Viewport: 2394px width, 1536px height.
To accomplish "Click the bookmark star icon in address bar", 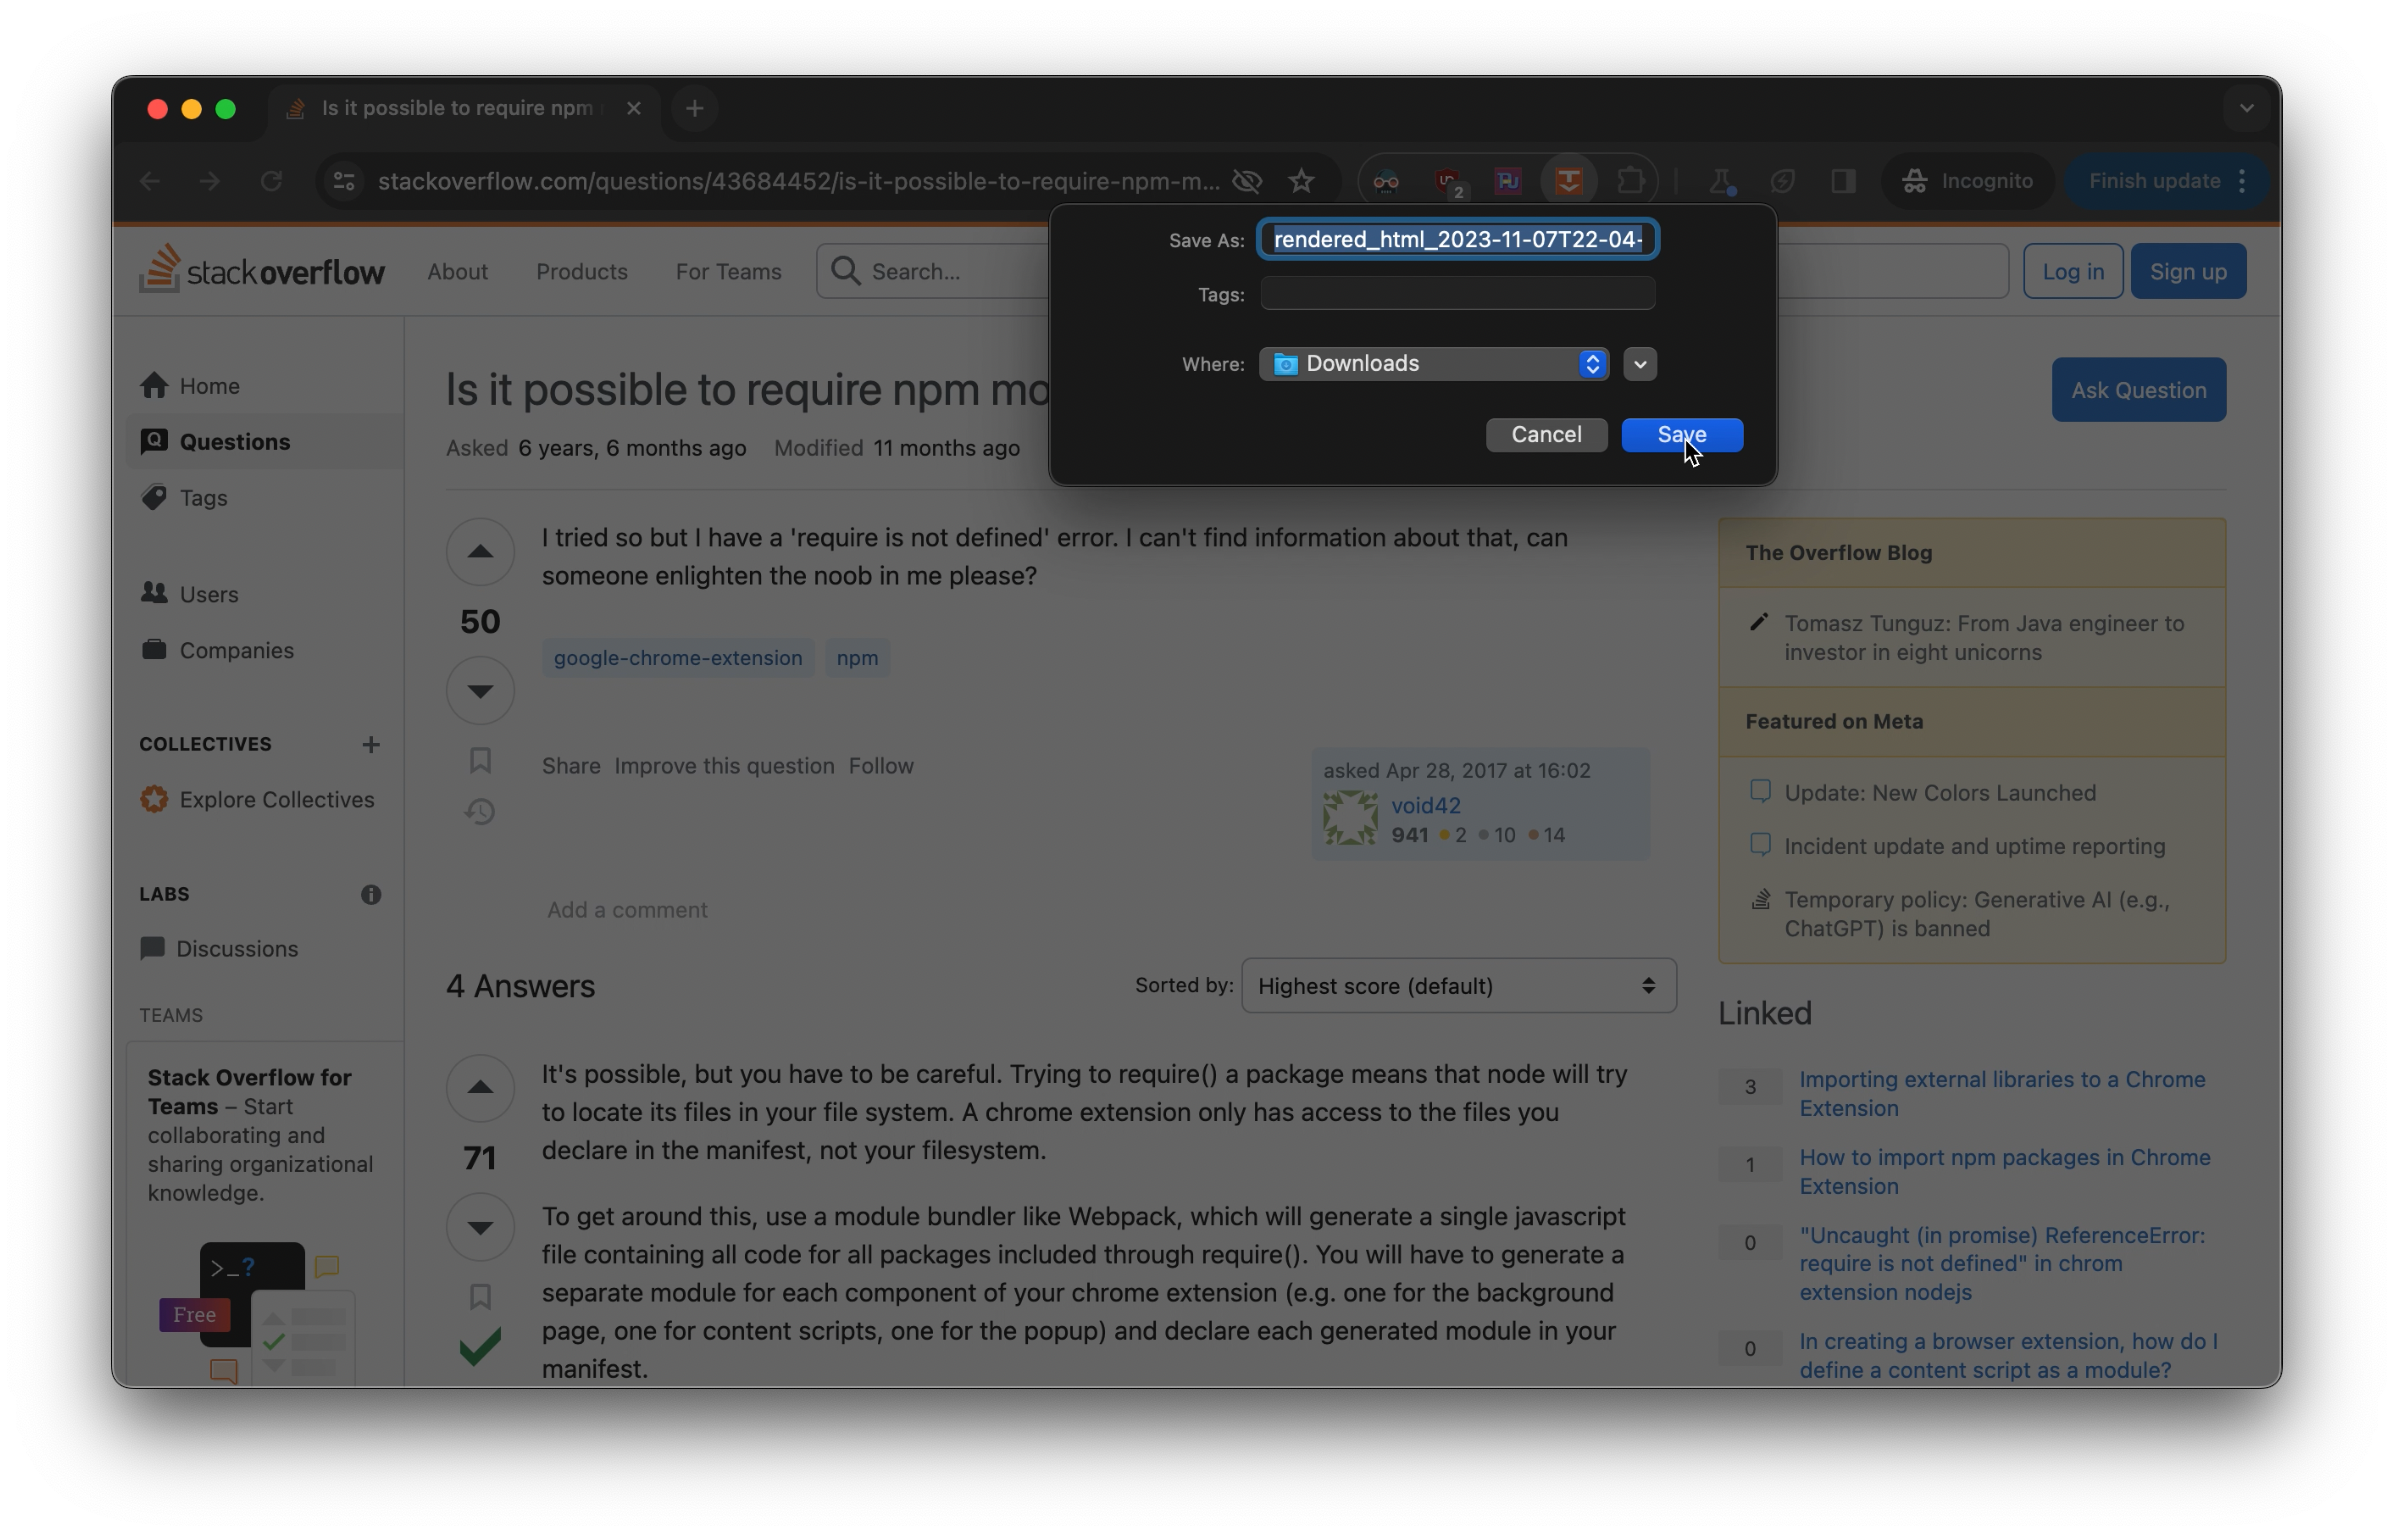I will point(1301,181).
